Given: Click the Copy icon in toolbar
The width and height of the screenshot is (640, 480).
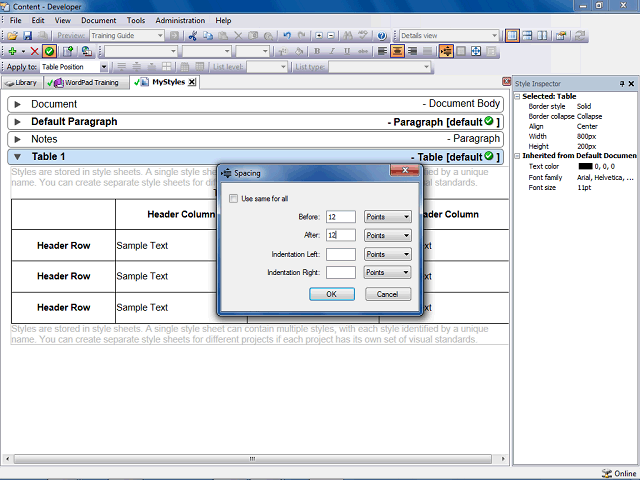Looking at the screenshot, I should pyautogui.click(x=208, y=36).
